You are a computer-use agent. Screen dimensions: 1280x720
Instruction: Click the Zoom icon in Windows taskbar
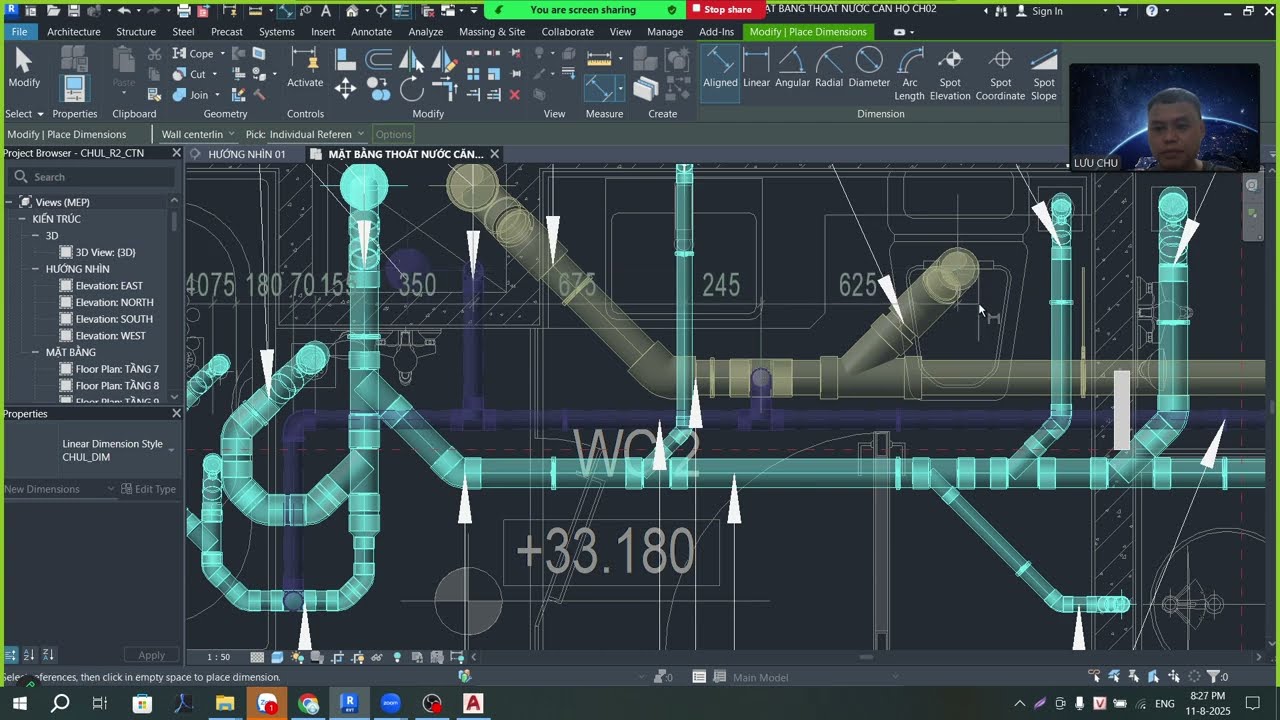[390, 703]
